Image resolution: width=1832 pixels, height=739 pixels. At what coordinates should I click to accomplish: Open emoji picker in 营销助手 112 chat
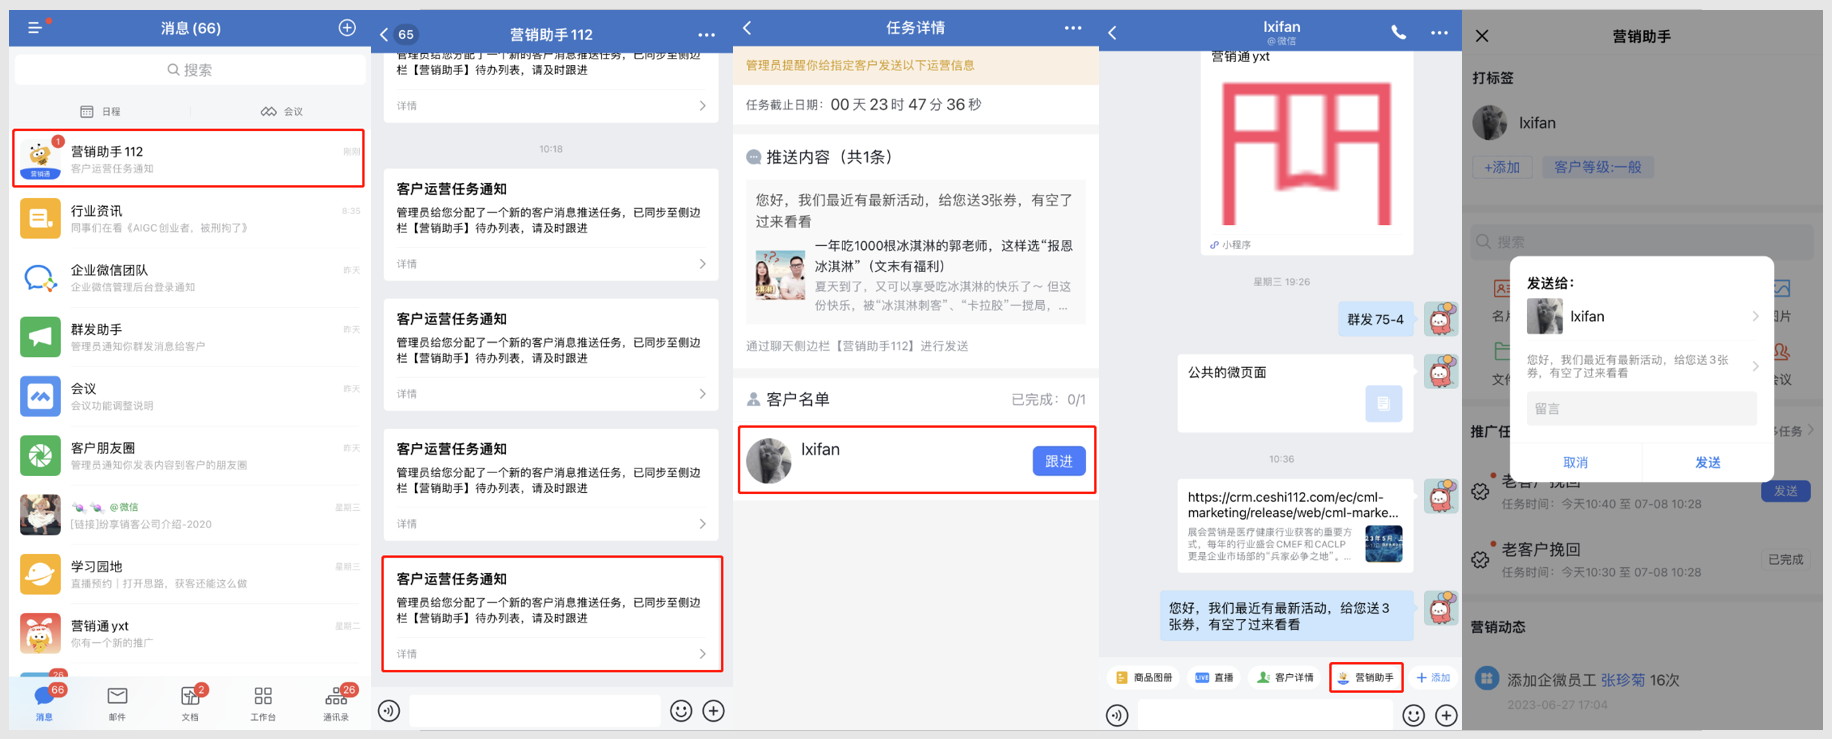[681, 711]
